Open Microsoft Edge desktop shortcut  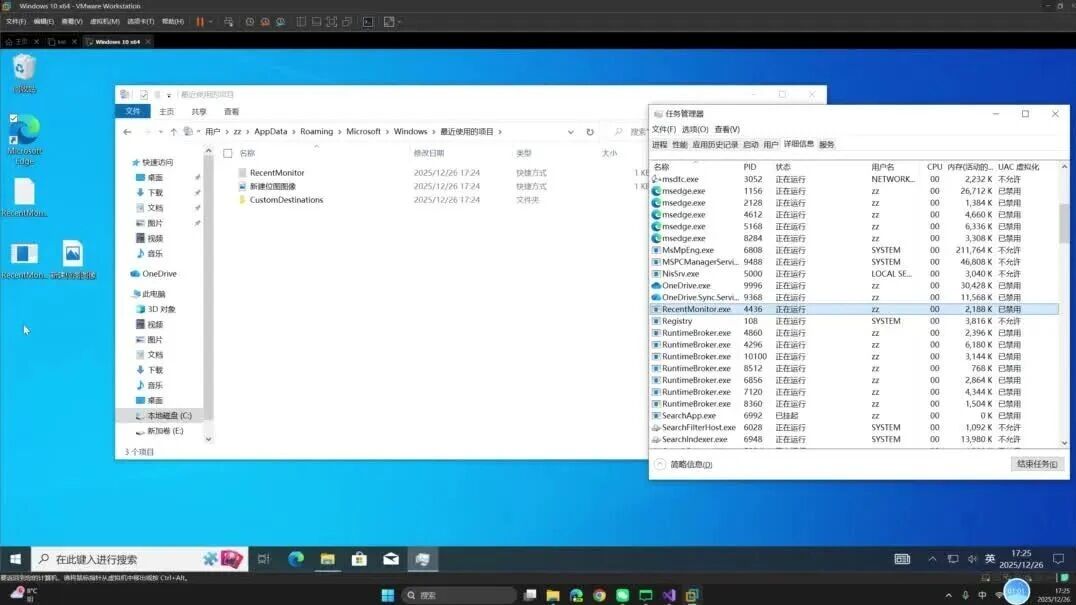[24, 140]
